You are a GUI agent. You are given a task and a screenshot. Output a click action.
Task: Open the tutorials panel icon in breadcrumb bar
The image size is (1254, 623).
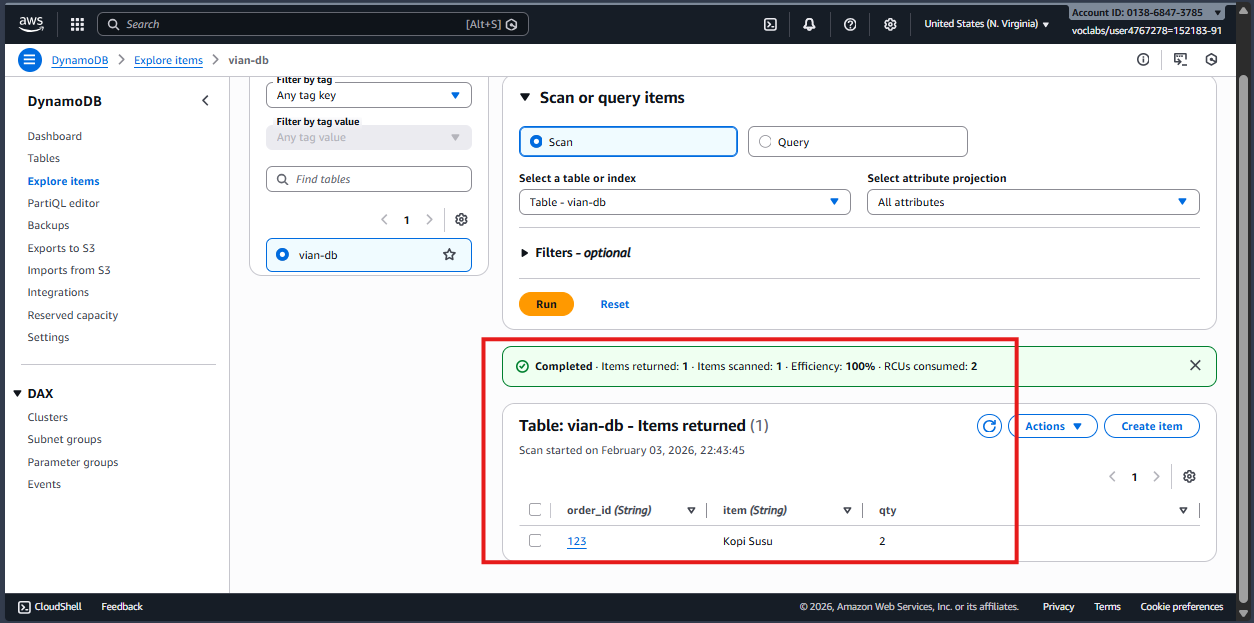(x=1180, y=60)
